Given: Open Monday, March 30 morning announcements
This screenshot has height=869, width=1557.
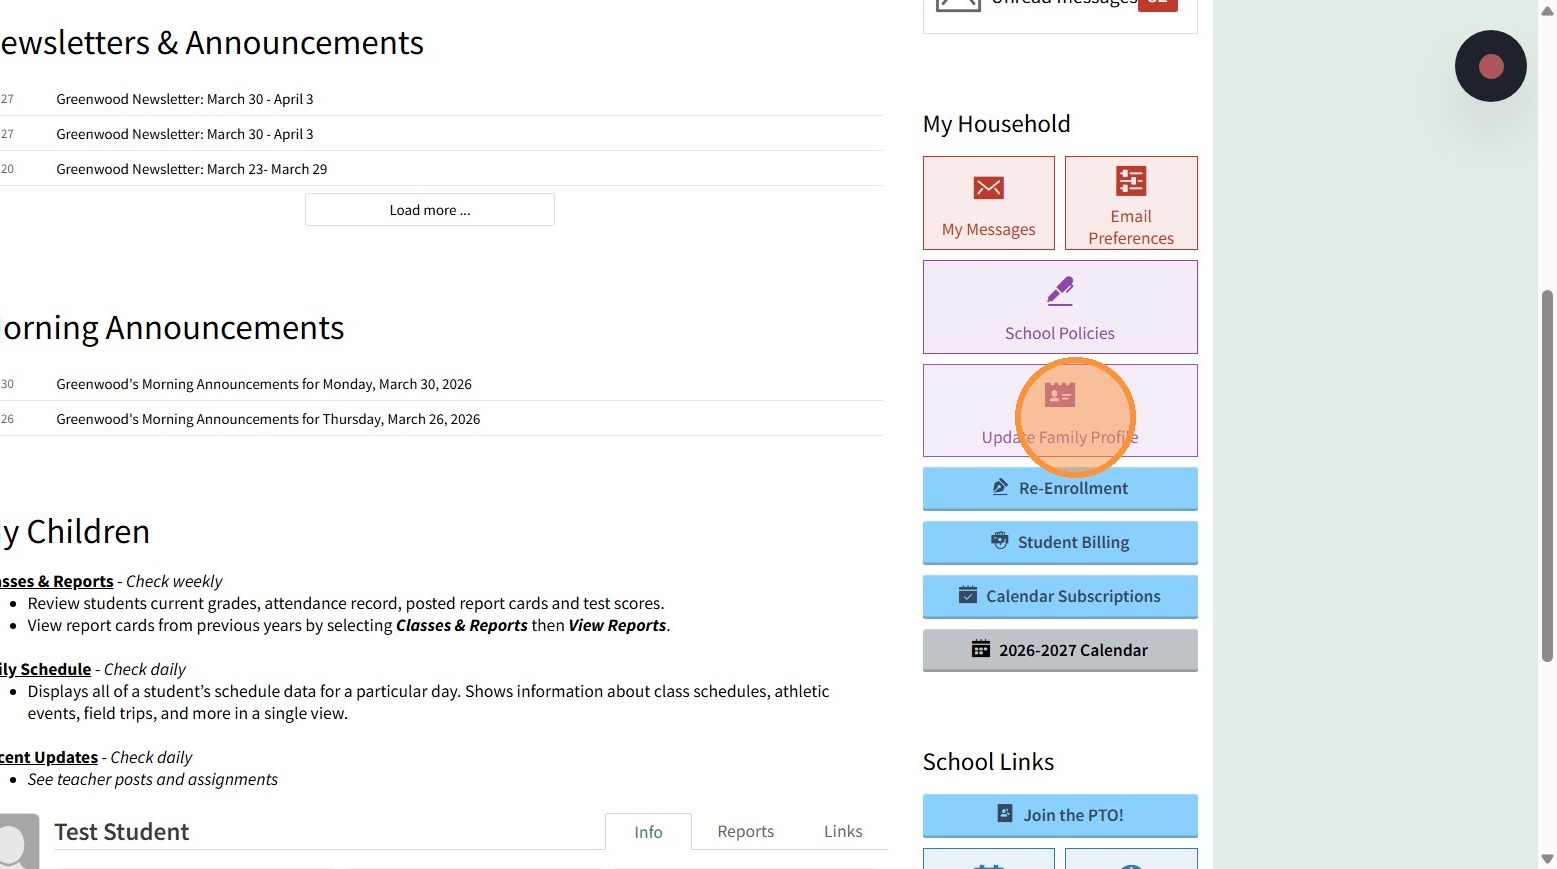Looking at the screenshot, I should 264,384.
